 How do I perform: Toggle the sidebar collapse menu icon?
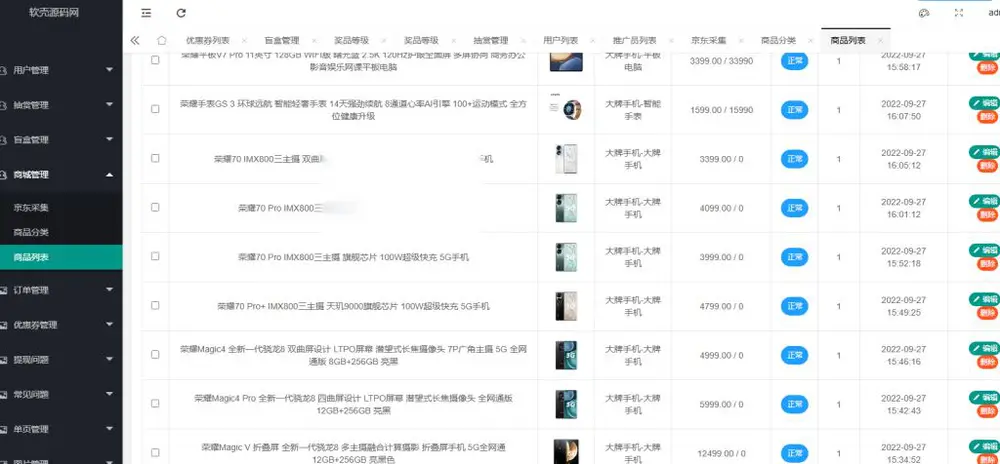coord(146,13)
